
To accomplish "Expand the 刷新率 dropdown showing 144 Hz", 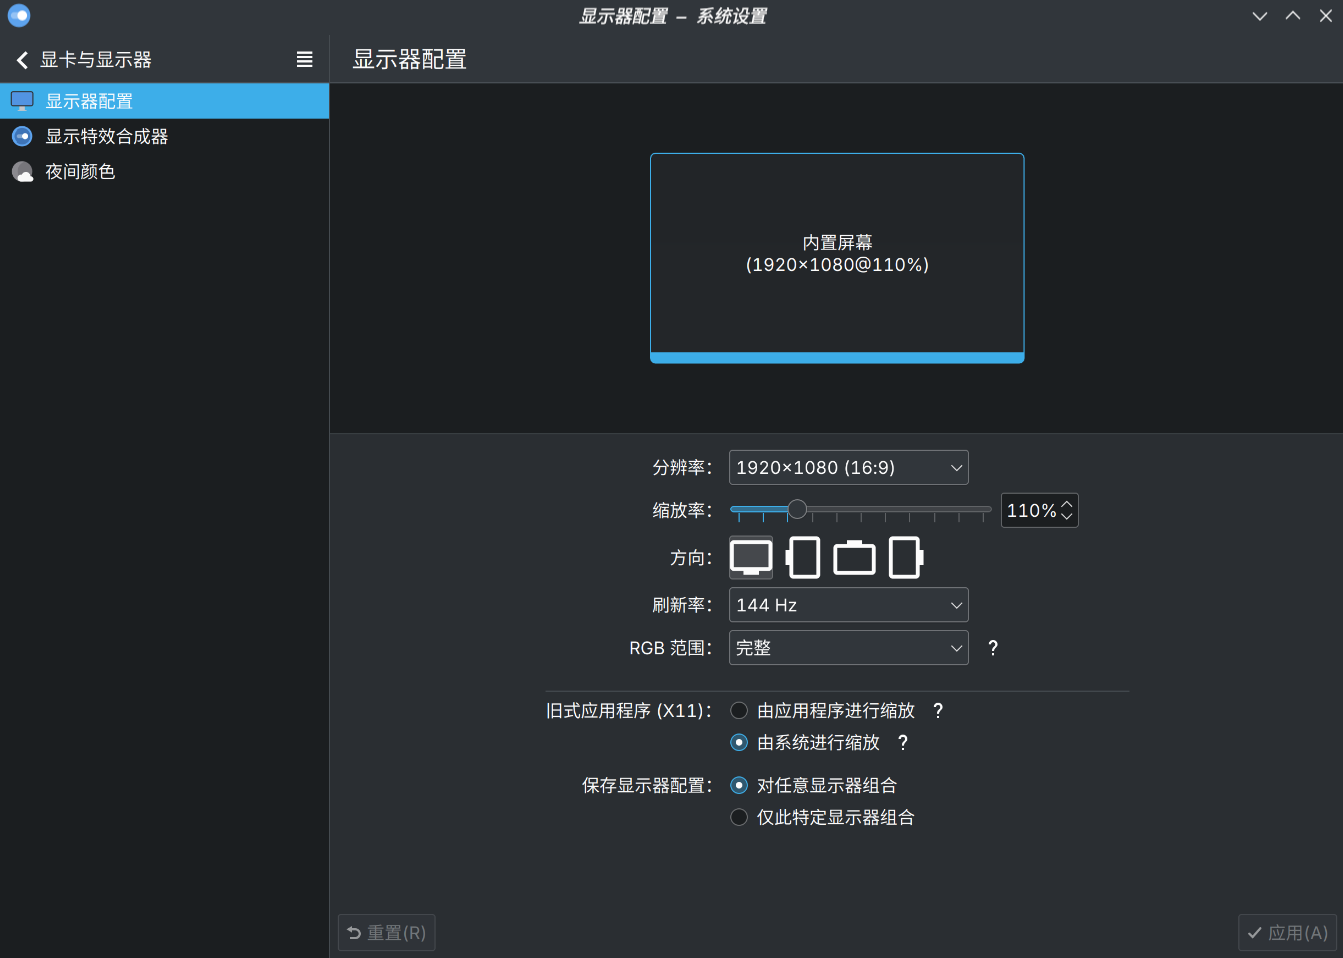I will pos(848,605).
